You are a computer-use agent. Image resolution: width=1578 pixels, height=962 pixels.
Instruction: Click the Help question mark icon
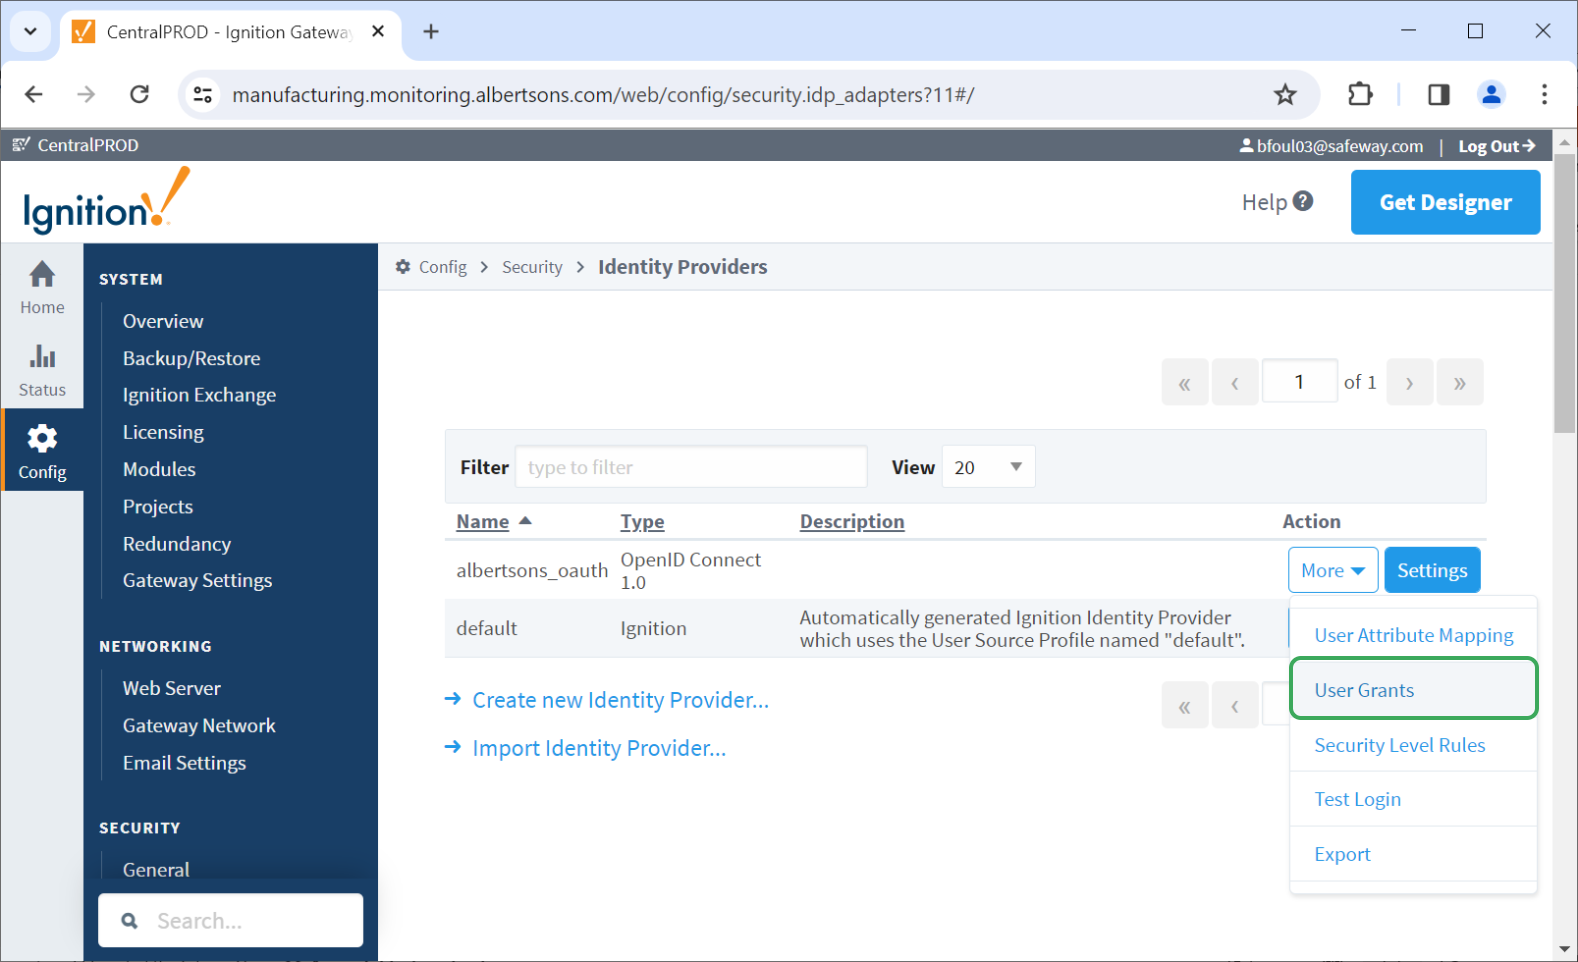(1302, 201)
